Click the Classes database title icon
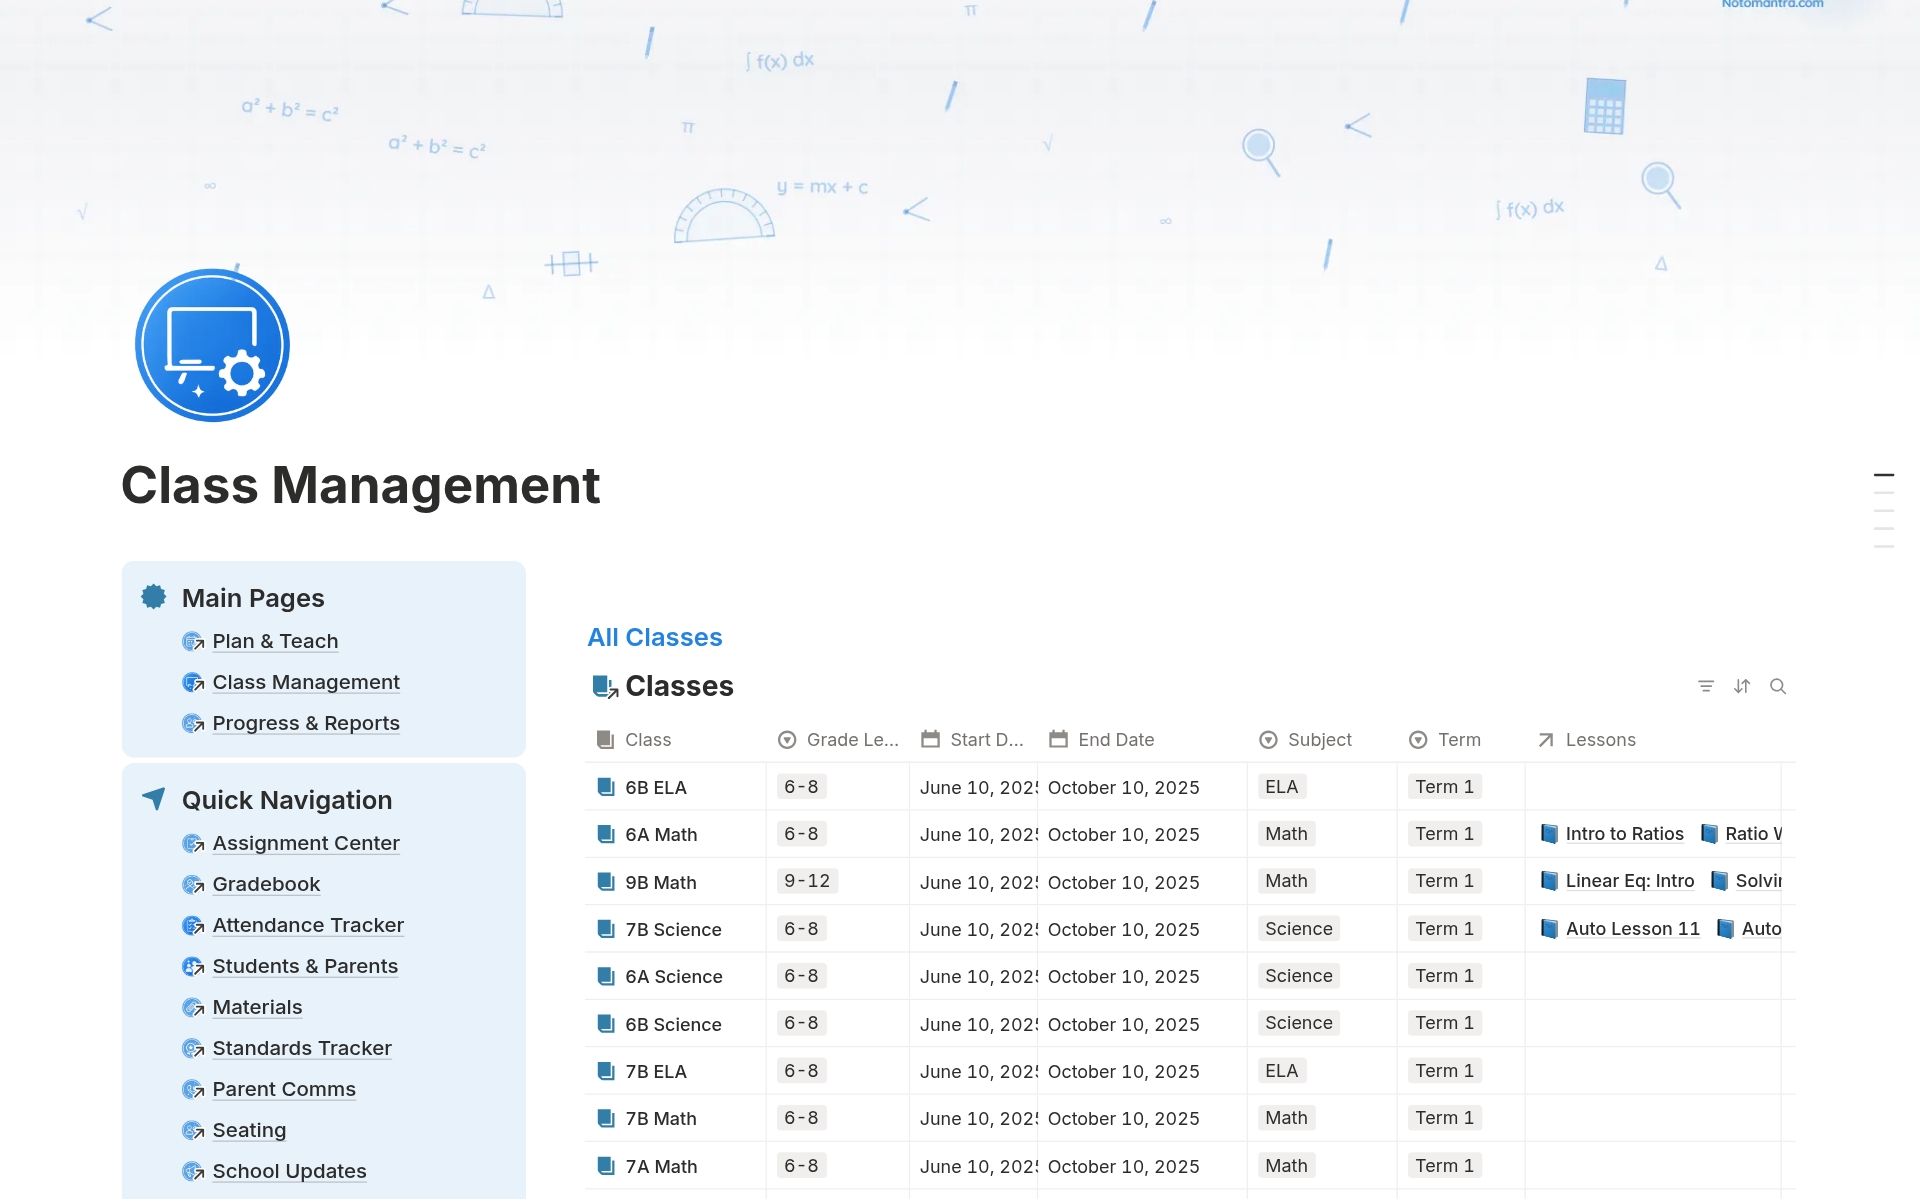1920x1199 pixels. (x=605, y=686)
